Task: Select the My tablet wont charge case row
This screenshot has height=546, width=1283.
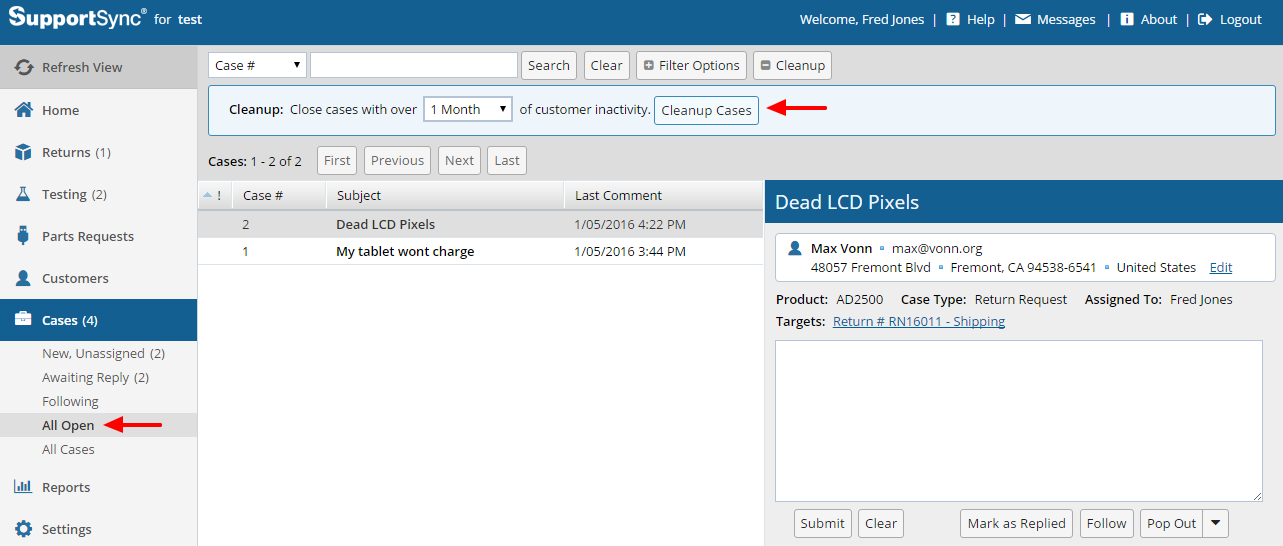Action: pyautogui.click(x=405, y=251)
